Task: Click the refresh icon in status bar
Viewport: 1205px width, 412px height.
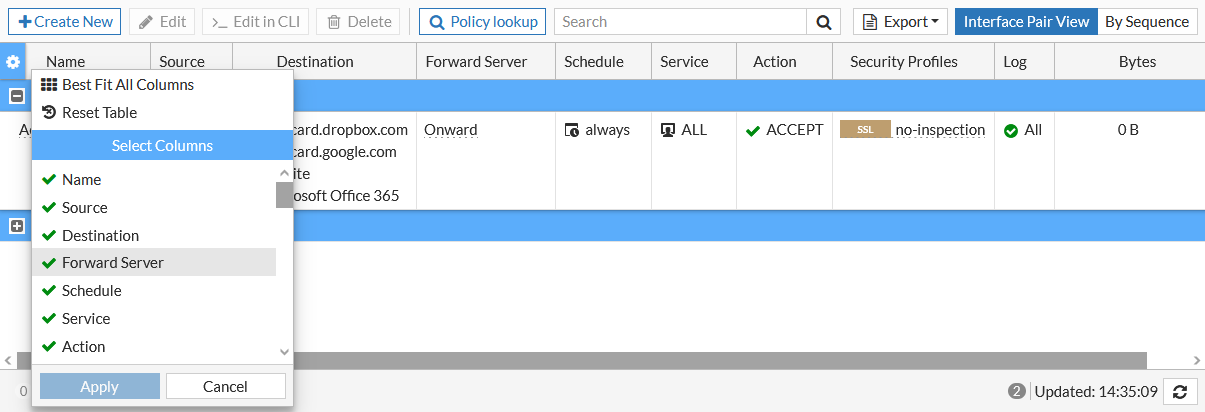Action: (x=1181, y=391)
